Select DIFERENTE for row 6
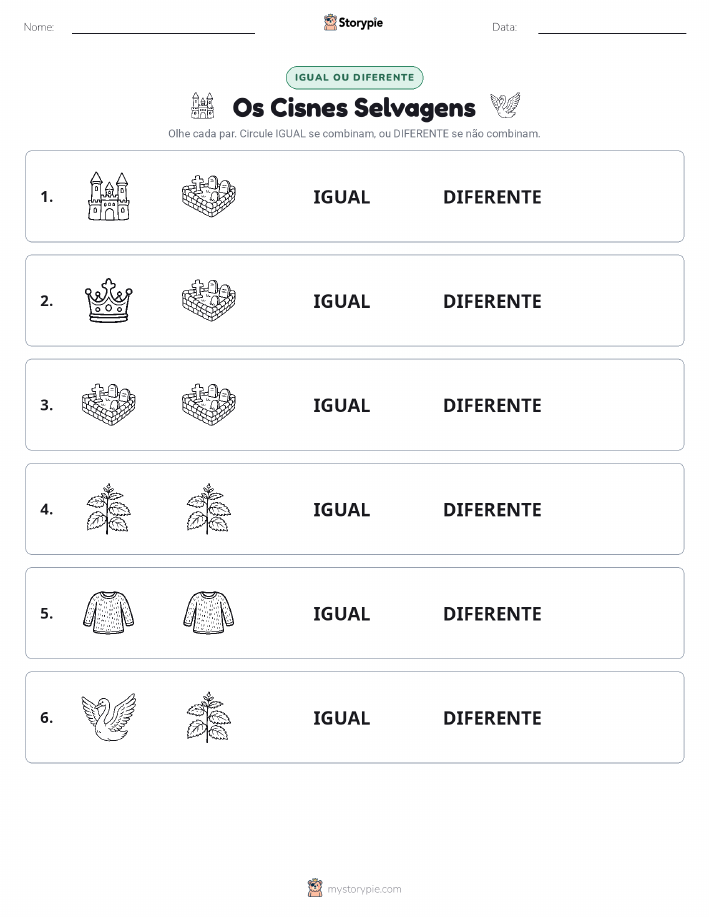The image size is (709, 917). [492, 718]
